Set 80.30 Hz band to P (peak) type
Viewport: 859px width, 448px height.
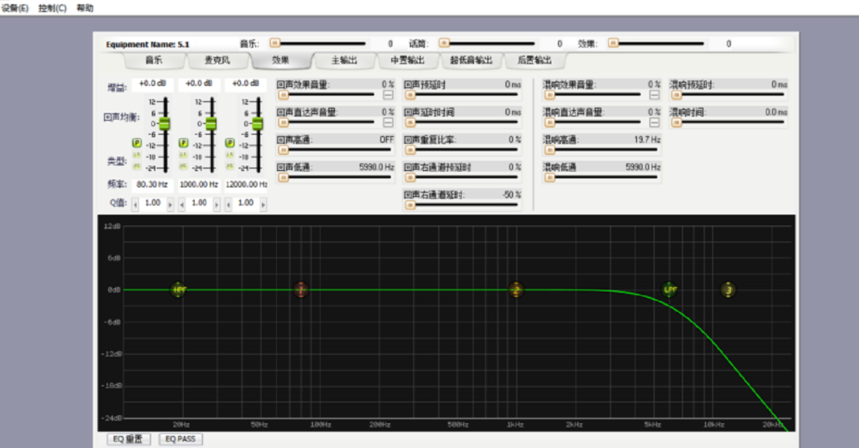tap(137, 143)
